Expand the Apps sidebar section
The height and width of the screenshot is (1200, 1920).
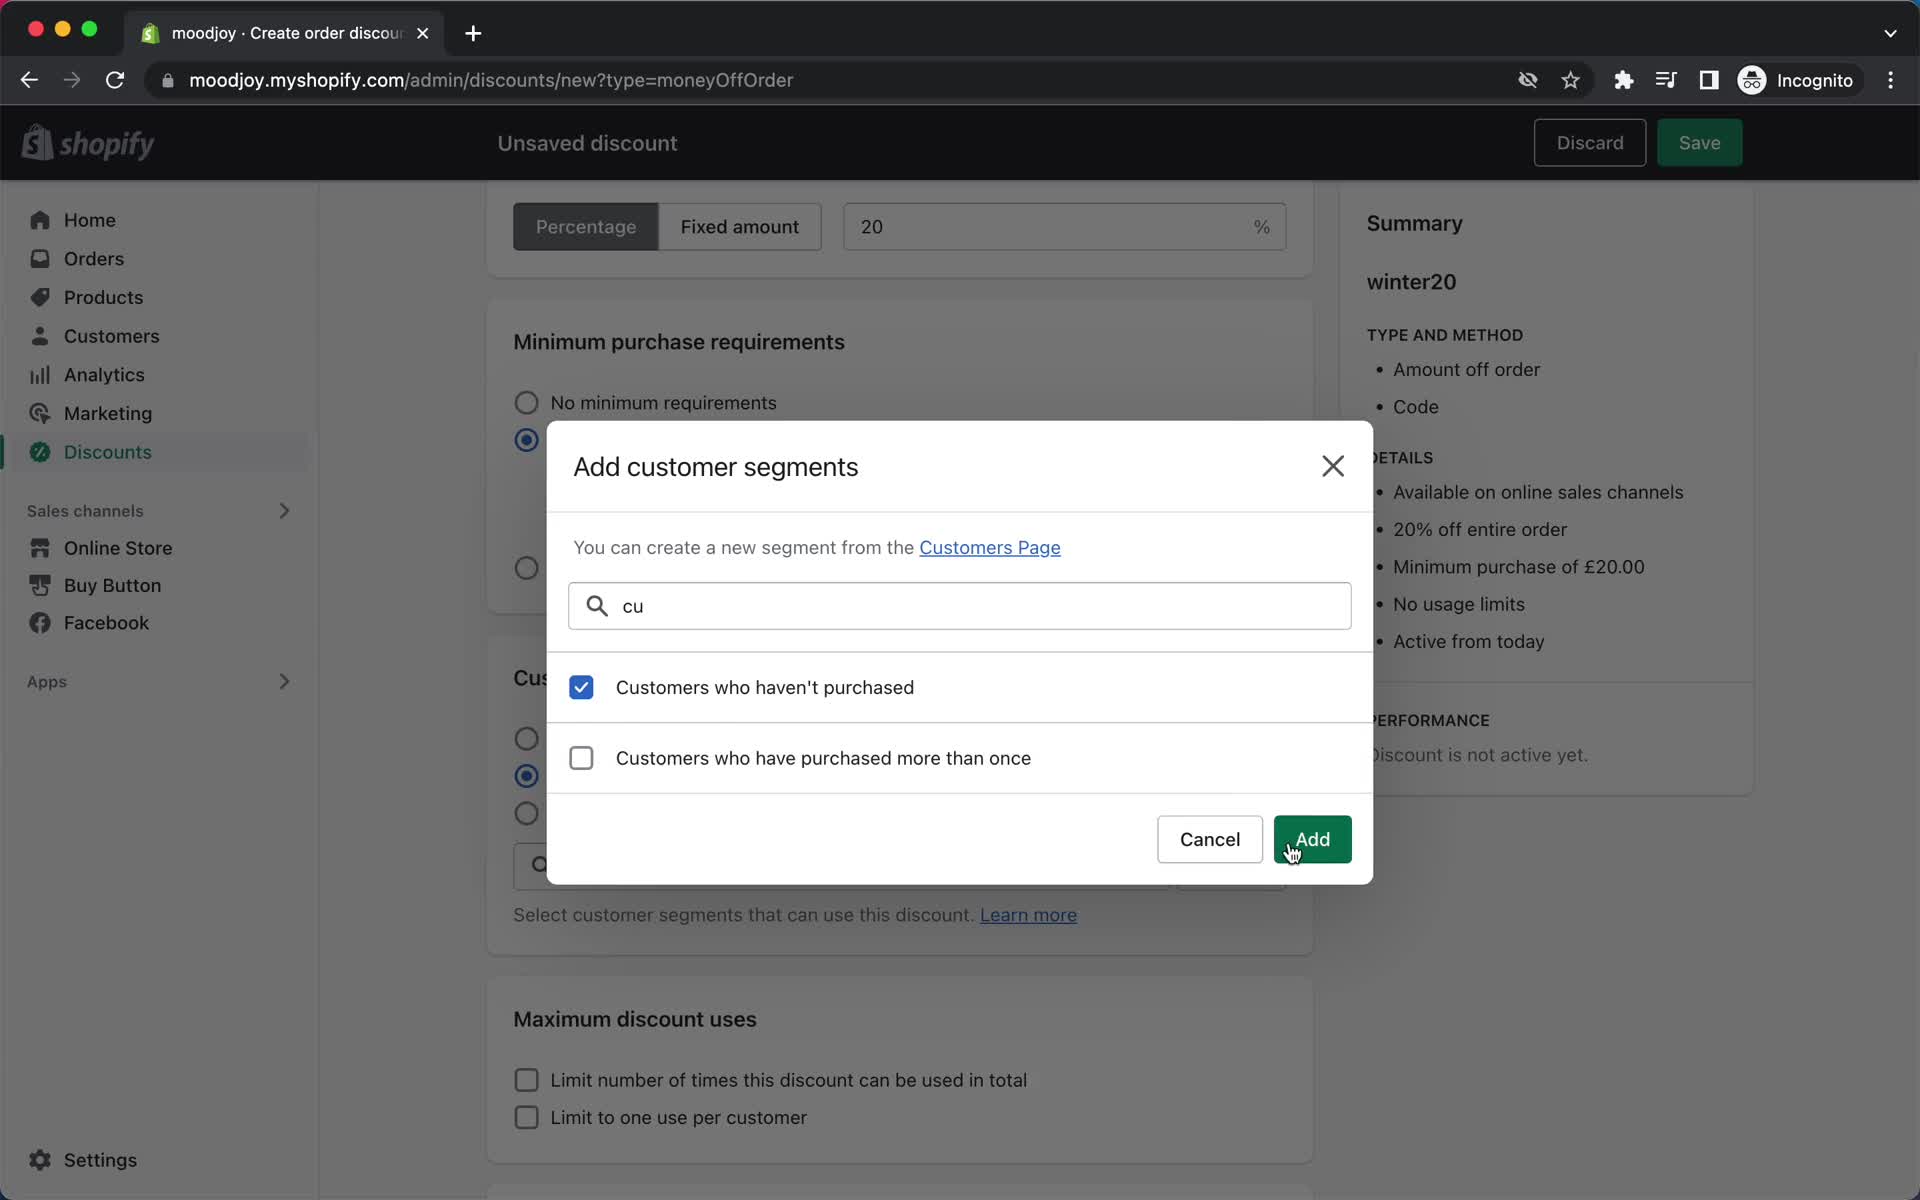[x=282, y=682]
